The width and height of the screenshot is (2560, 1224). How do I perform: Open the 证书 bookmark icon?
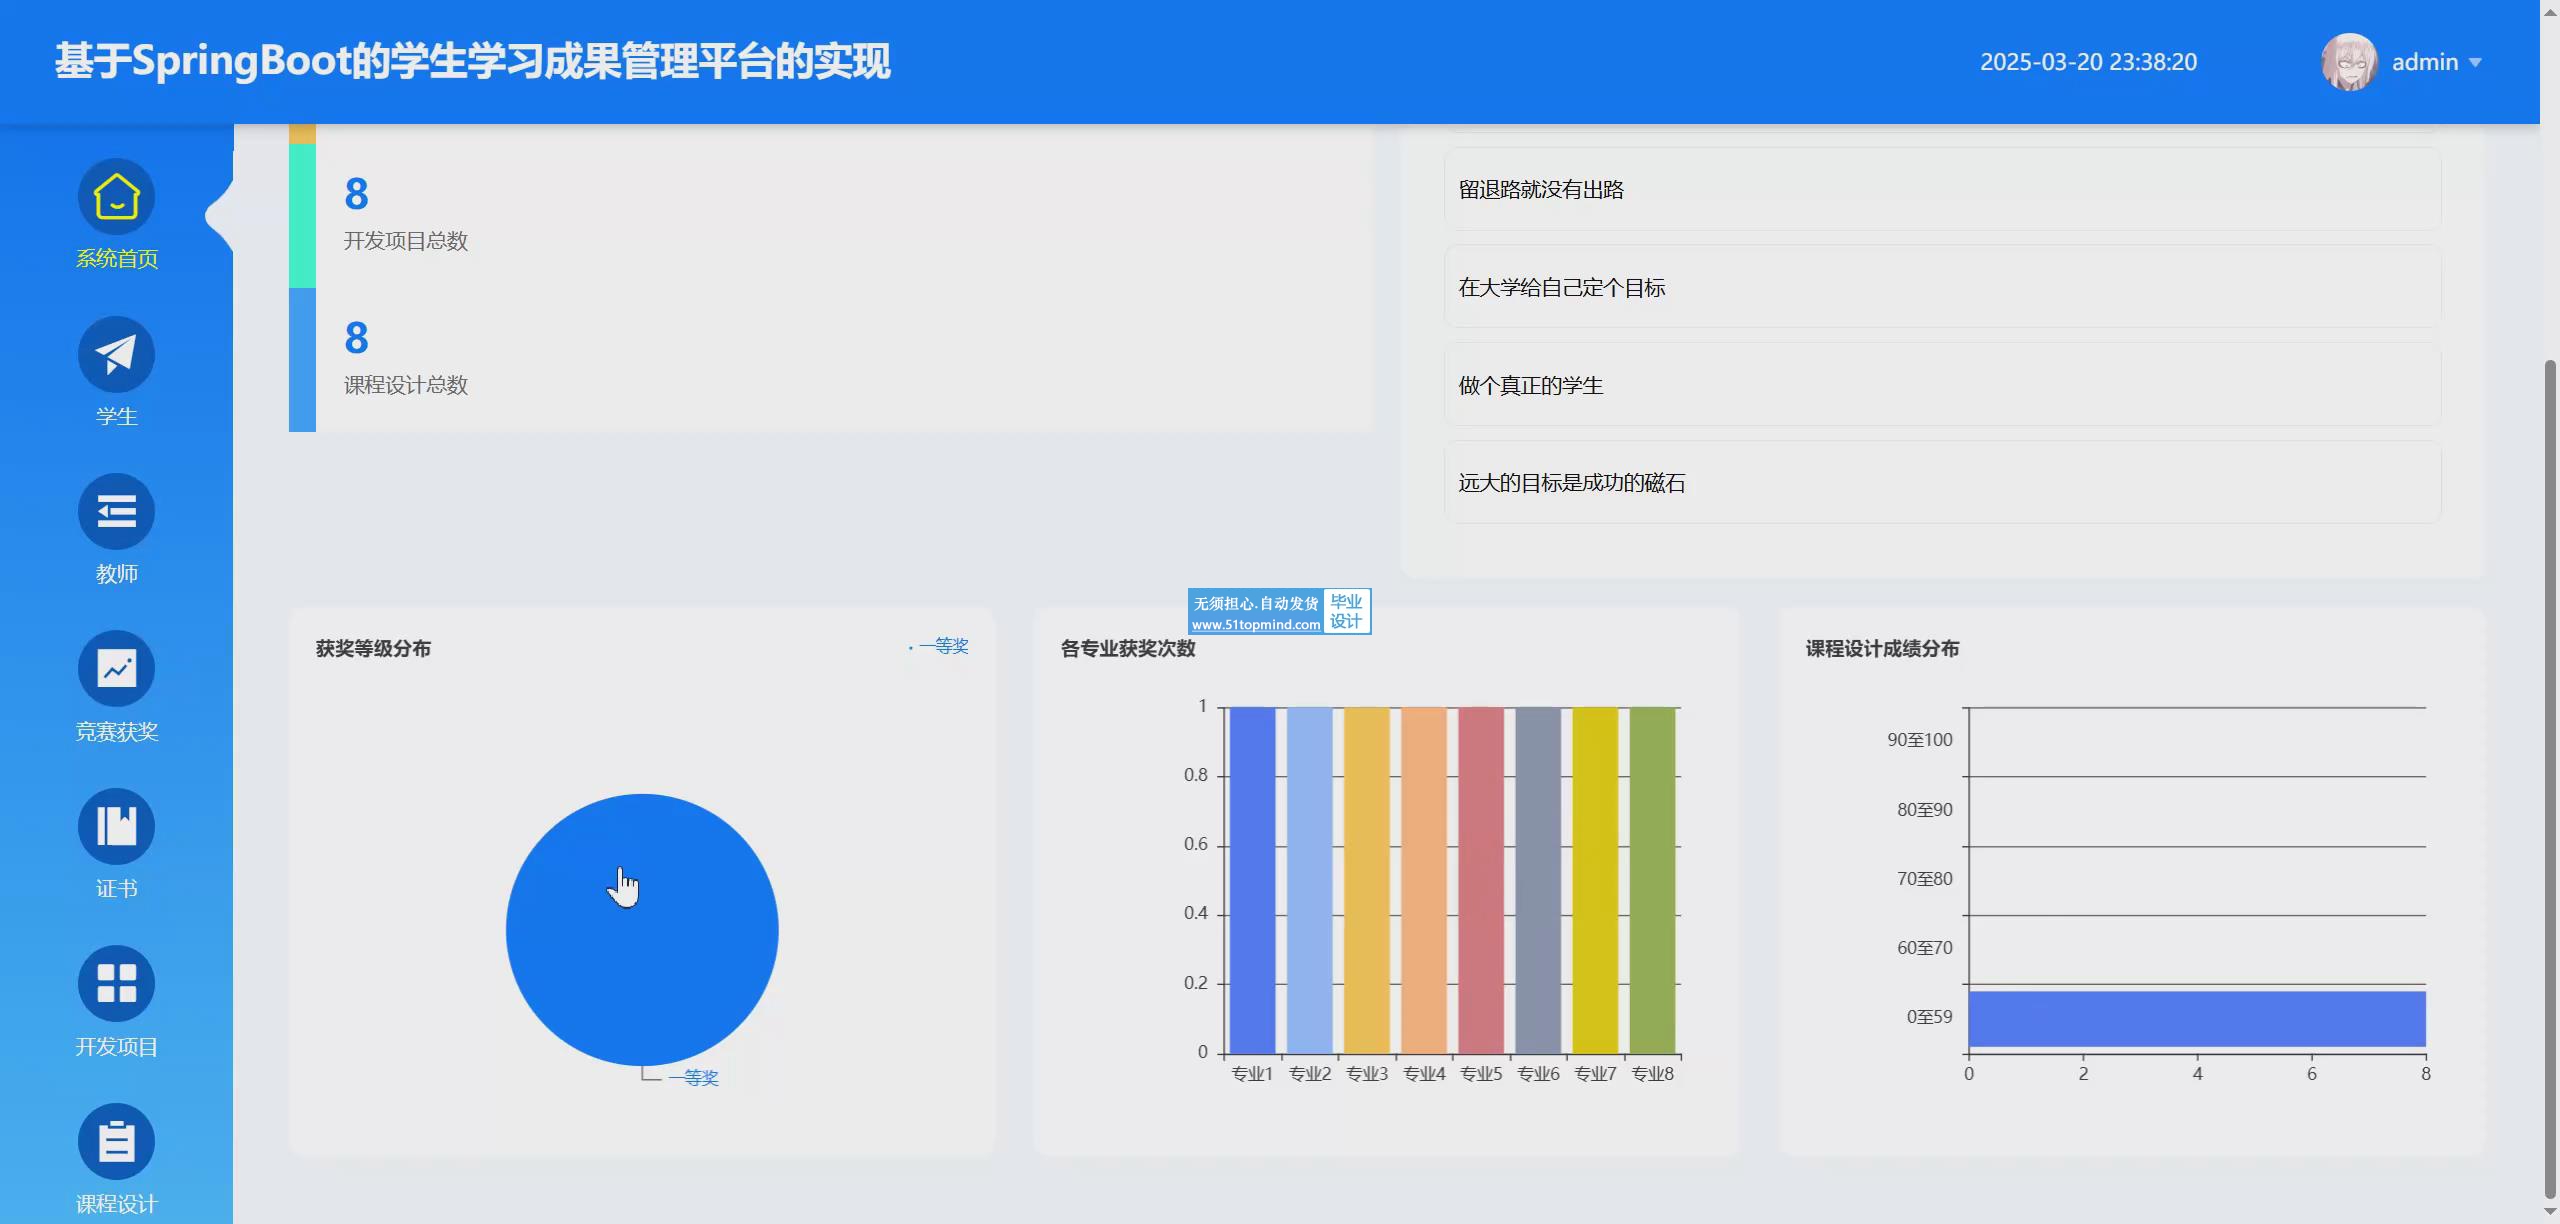(116, 827)
